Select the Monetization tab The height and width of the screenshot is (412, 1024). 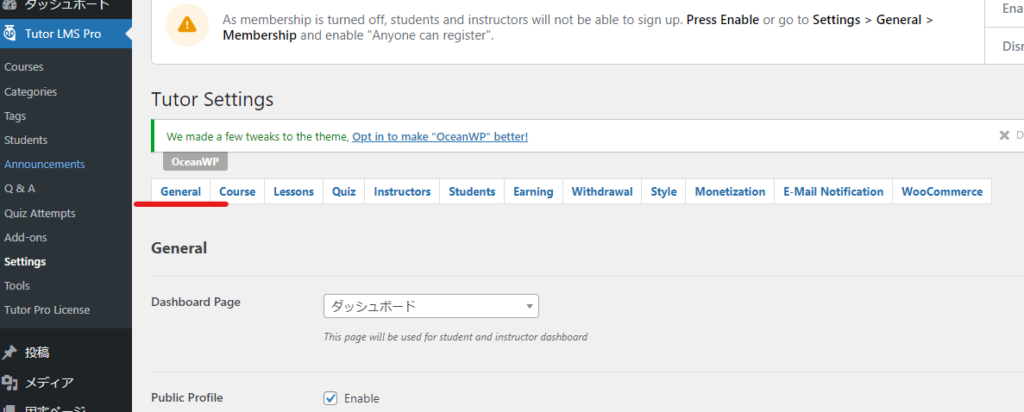pos(730,192)
